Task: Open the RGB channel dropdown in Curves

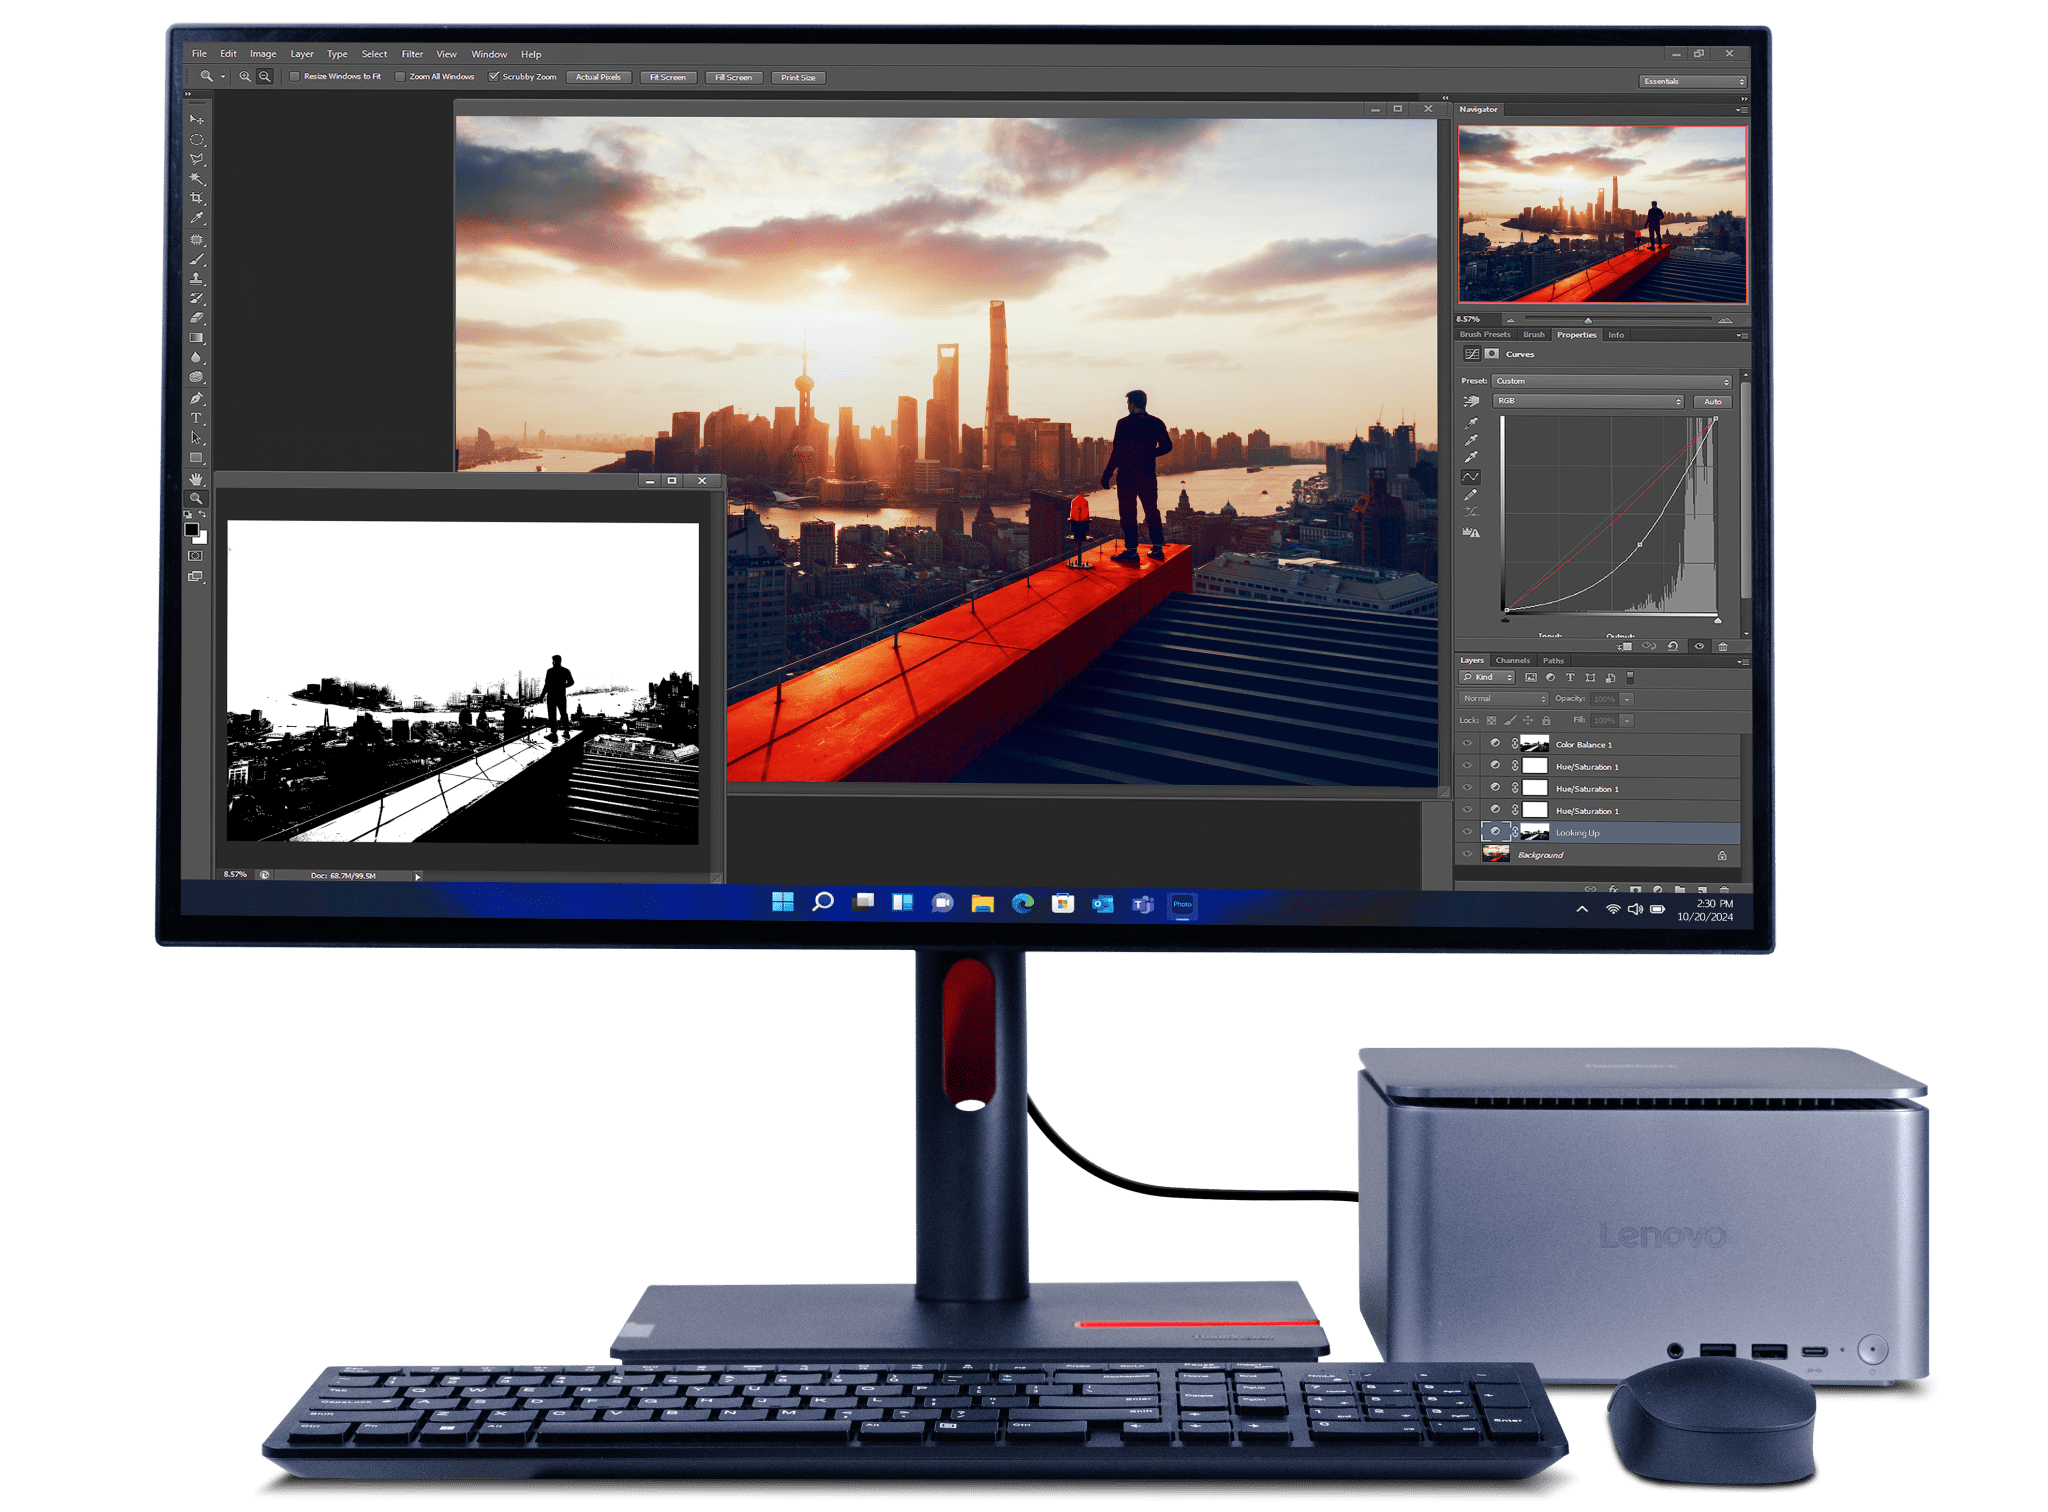Action: coord(1588,401)
